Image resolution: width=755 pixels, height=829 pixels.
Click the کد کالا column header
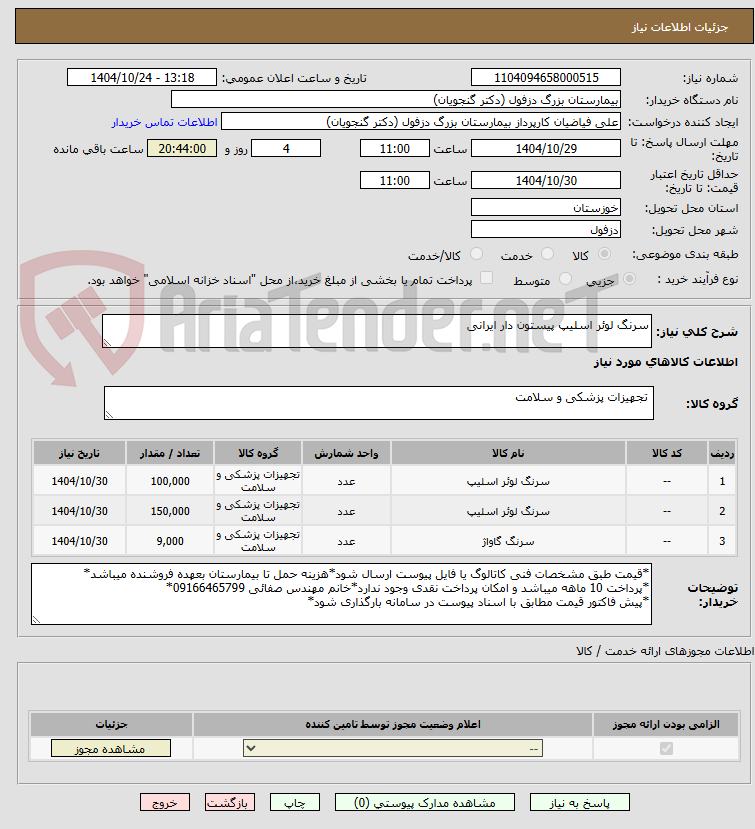click(x=667, y=453)
